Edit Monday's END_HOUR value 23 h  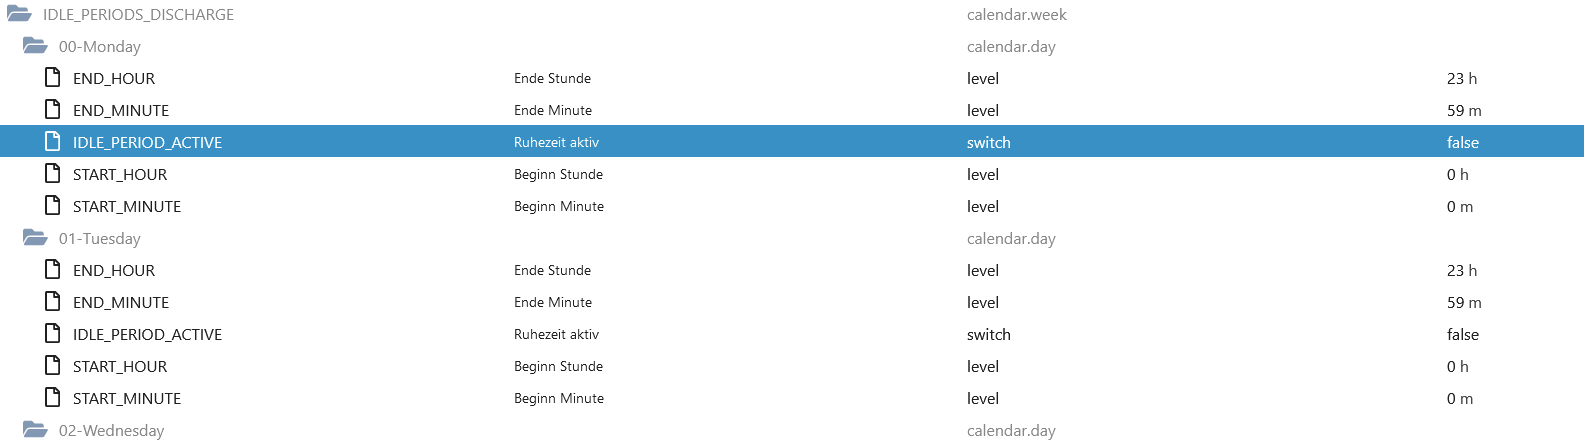(1461, 78)
